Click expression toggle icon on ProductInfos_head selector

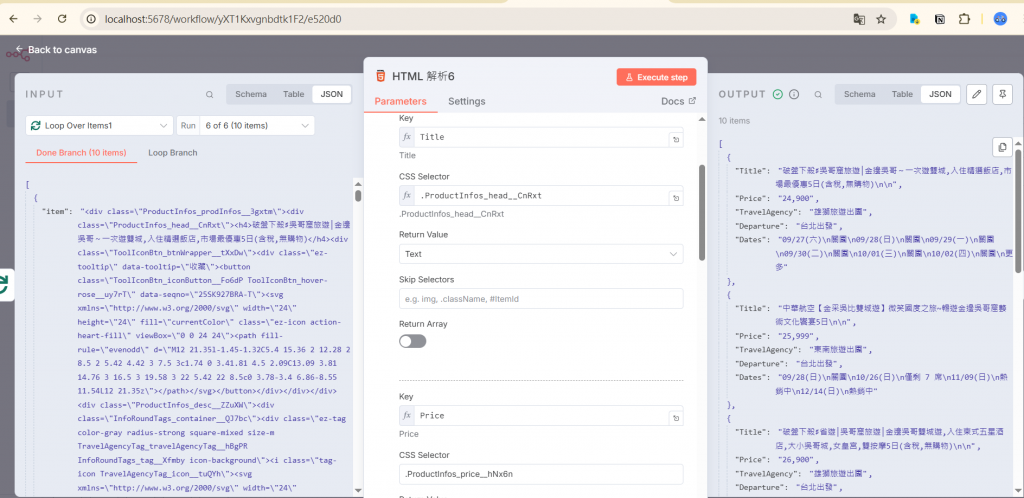pos(676,197)
